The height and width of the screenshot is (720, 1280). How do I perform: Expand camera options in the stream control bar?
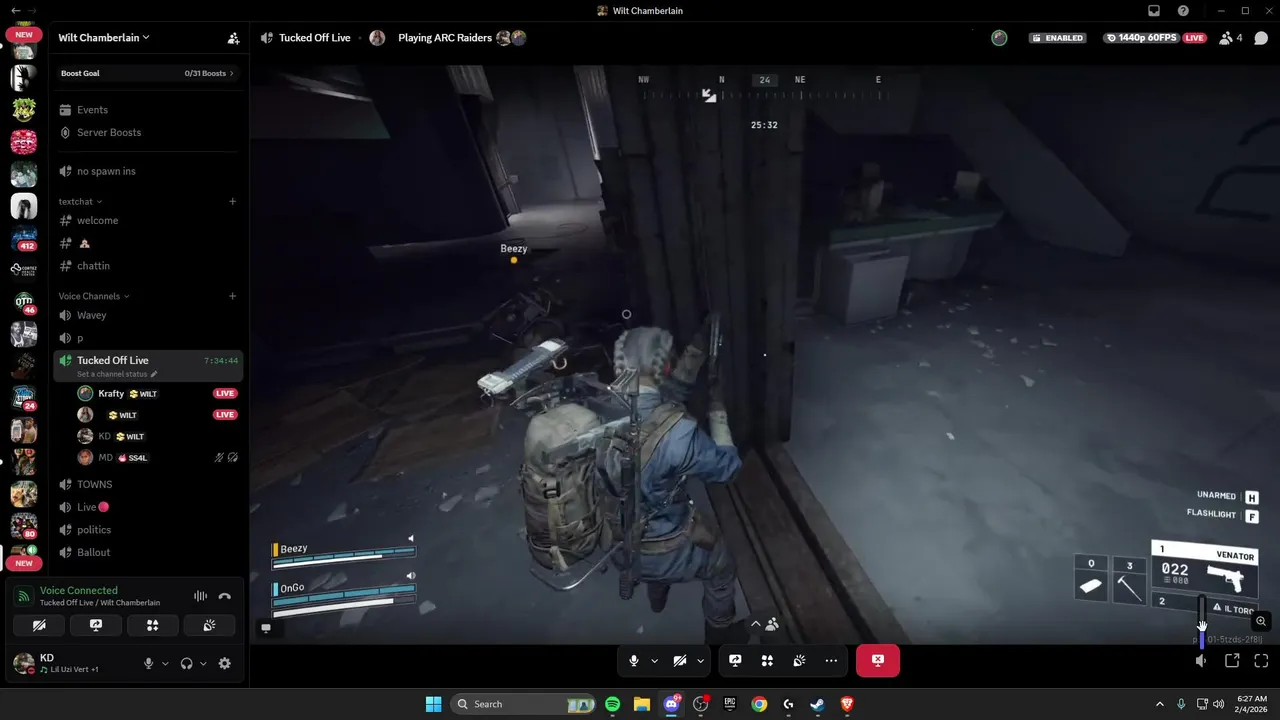point(700,661)
